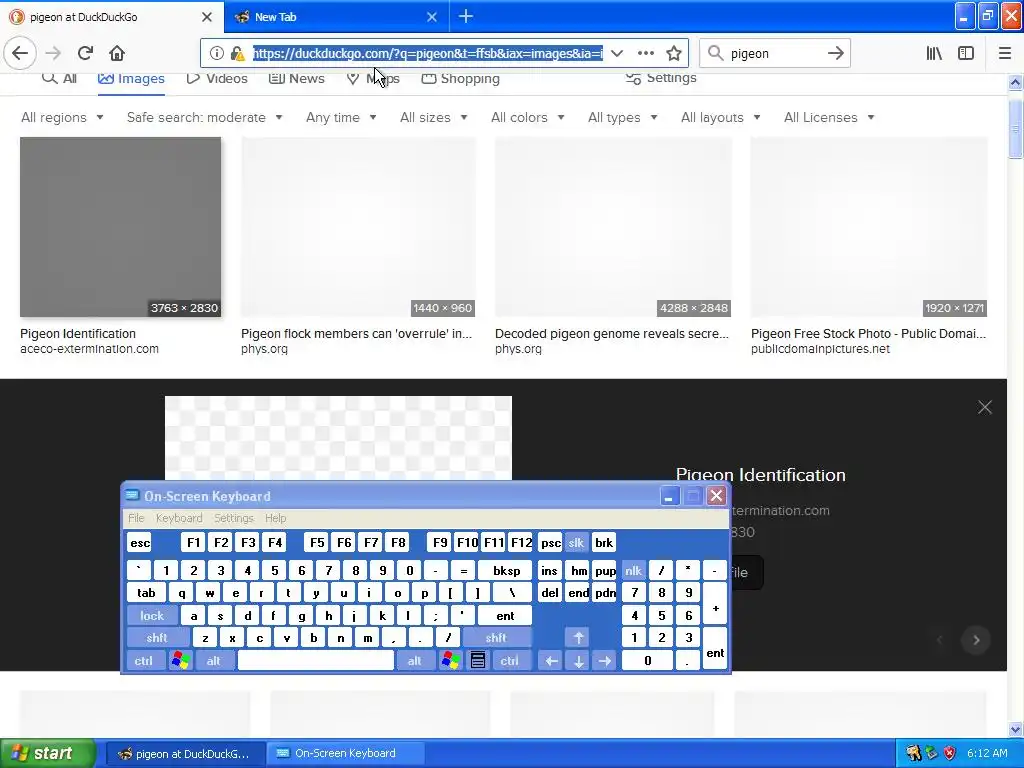Image resolution: width=1024 pixels, height=768 pixels.
Task: Toggle the right ctrl key
Action: (509, 661)
